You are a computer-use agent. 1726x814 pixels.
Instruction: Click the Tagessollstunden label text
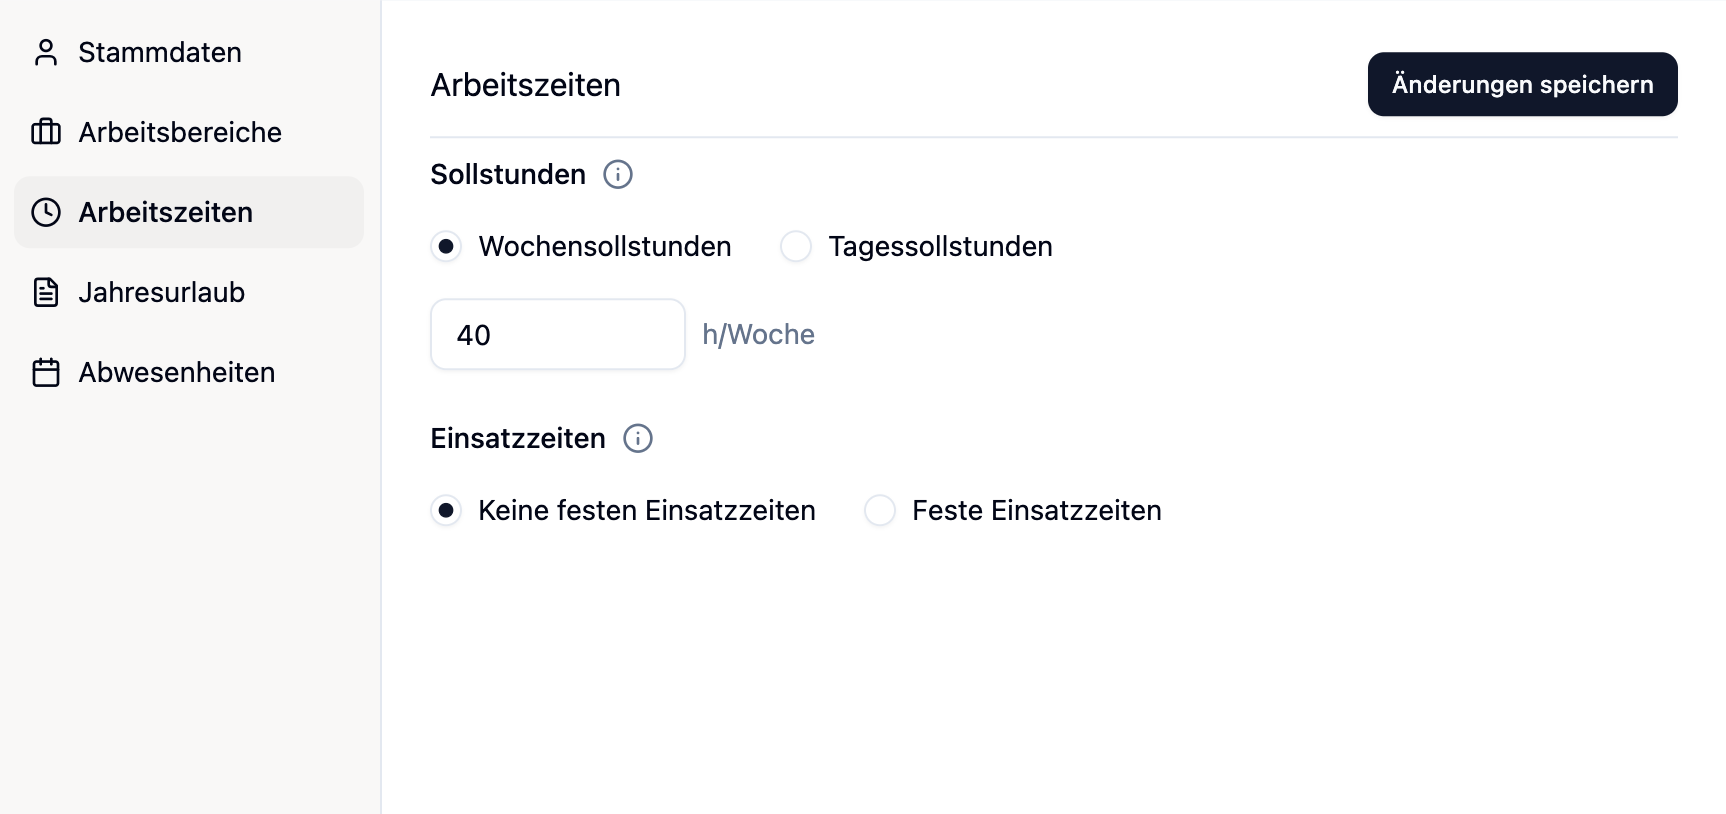click(x=940, y=246)
